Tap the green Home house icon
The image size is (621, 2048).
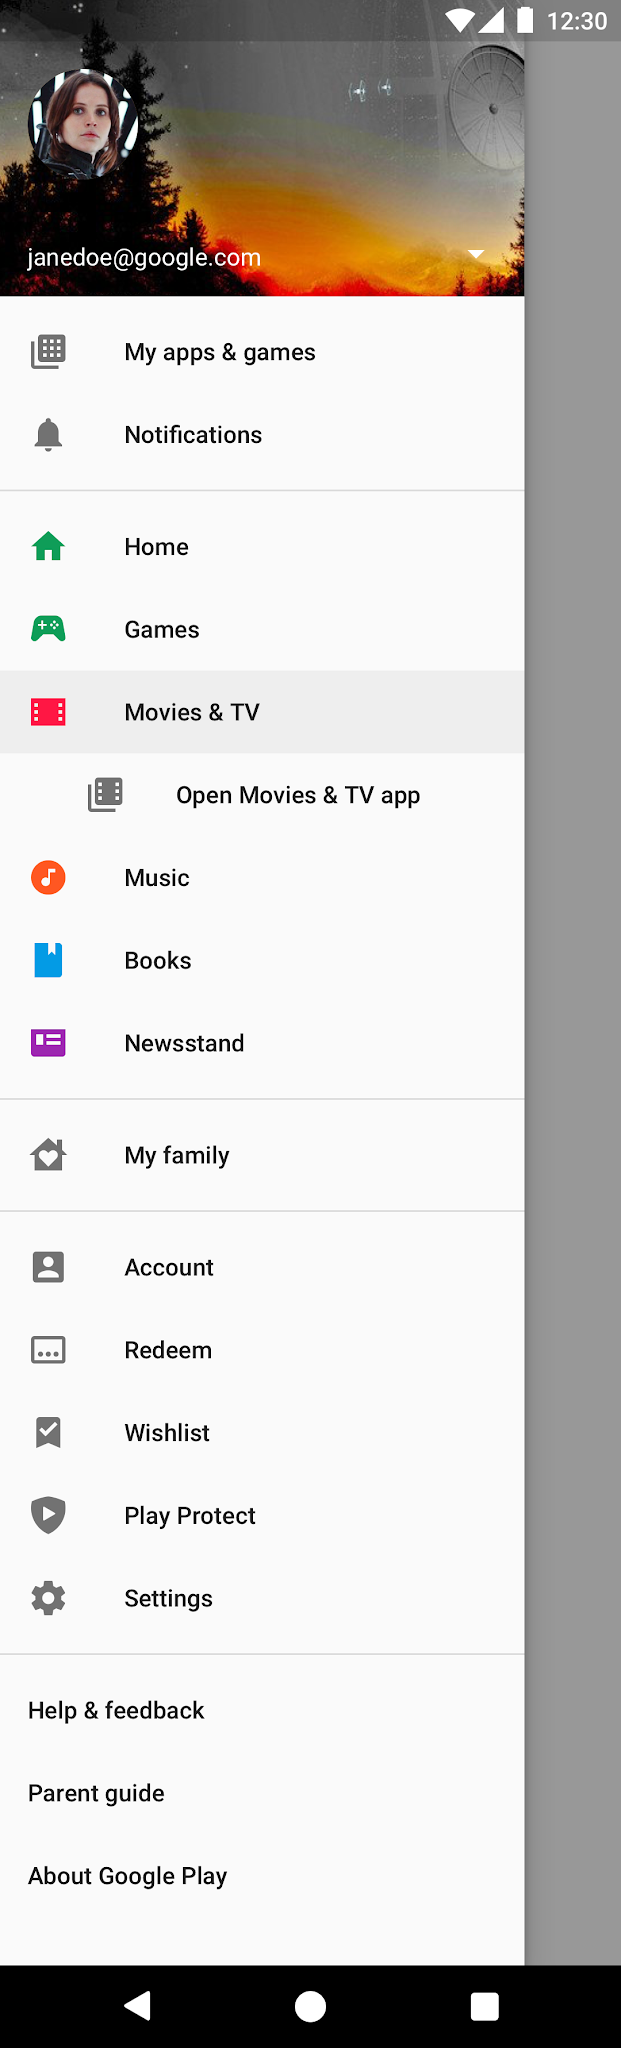pos(48,547)
